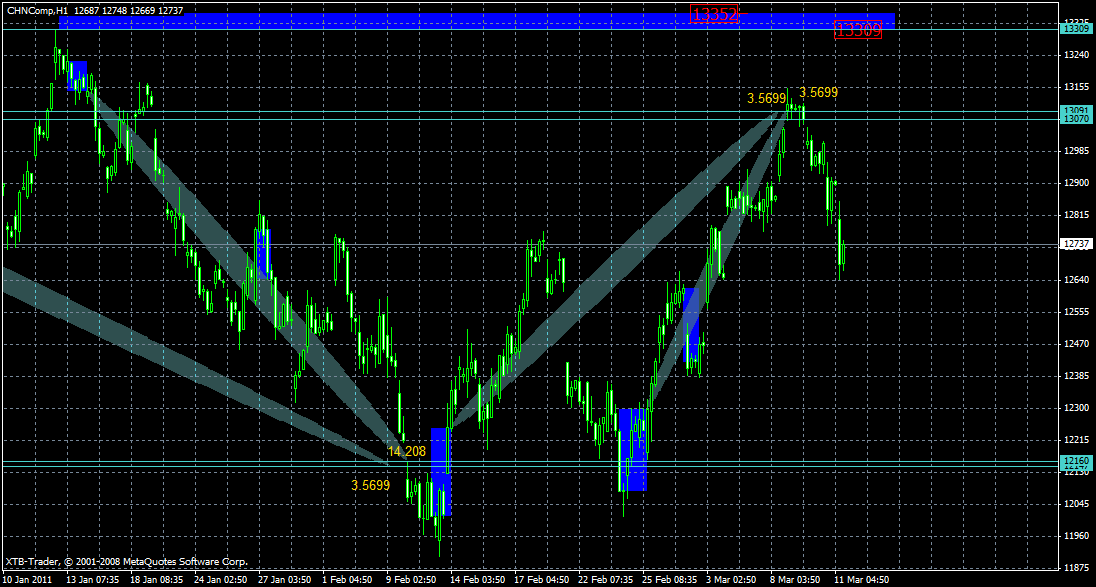Viewport: 1096px width, 587px height.
Task: Click the 17 Feb 04:50 time label
Action: click(540, 581)
